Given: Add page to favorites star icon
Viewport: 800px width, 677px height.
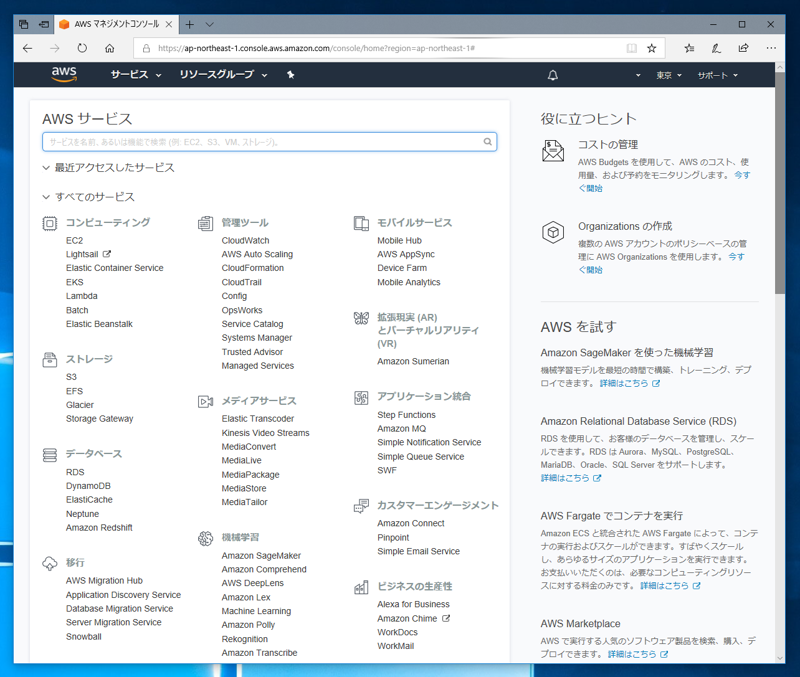Looking at the screenshot, I should 652,48.
